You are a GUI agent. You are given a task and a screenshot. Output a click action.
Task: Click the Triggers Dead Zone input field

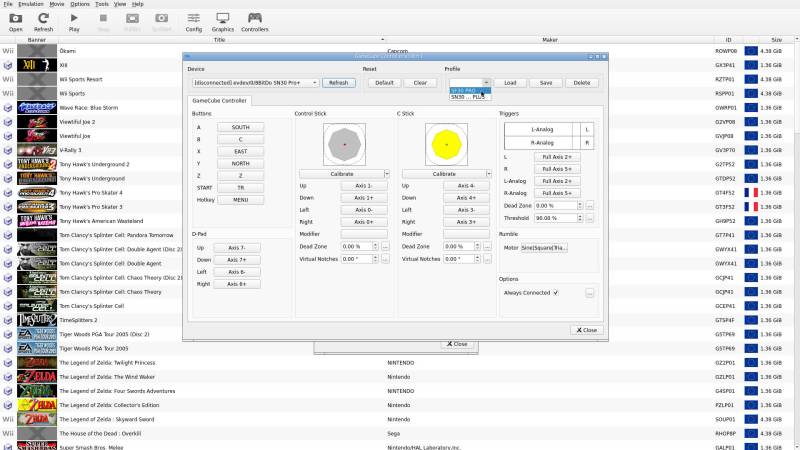click(x=556, y=206)
